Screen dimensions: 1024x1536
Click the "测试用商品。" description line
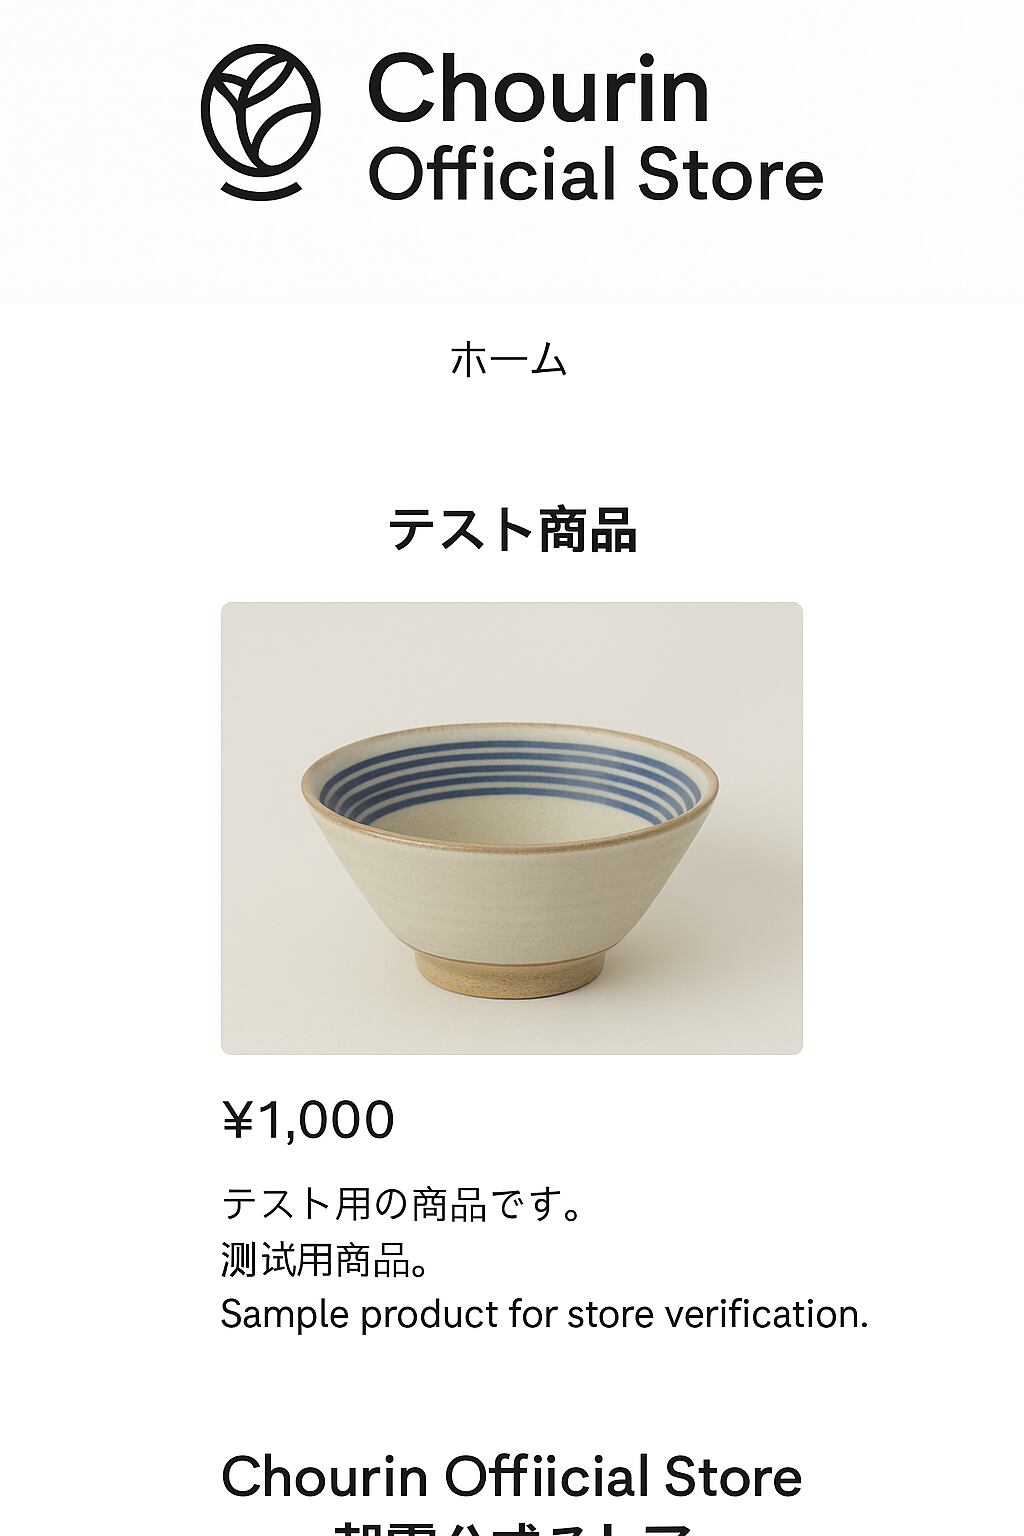(326, 1260)
